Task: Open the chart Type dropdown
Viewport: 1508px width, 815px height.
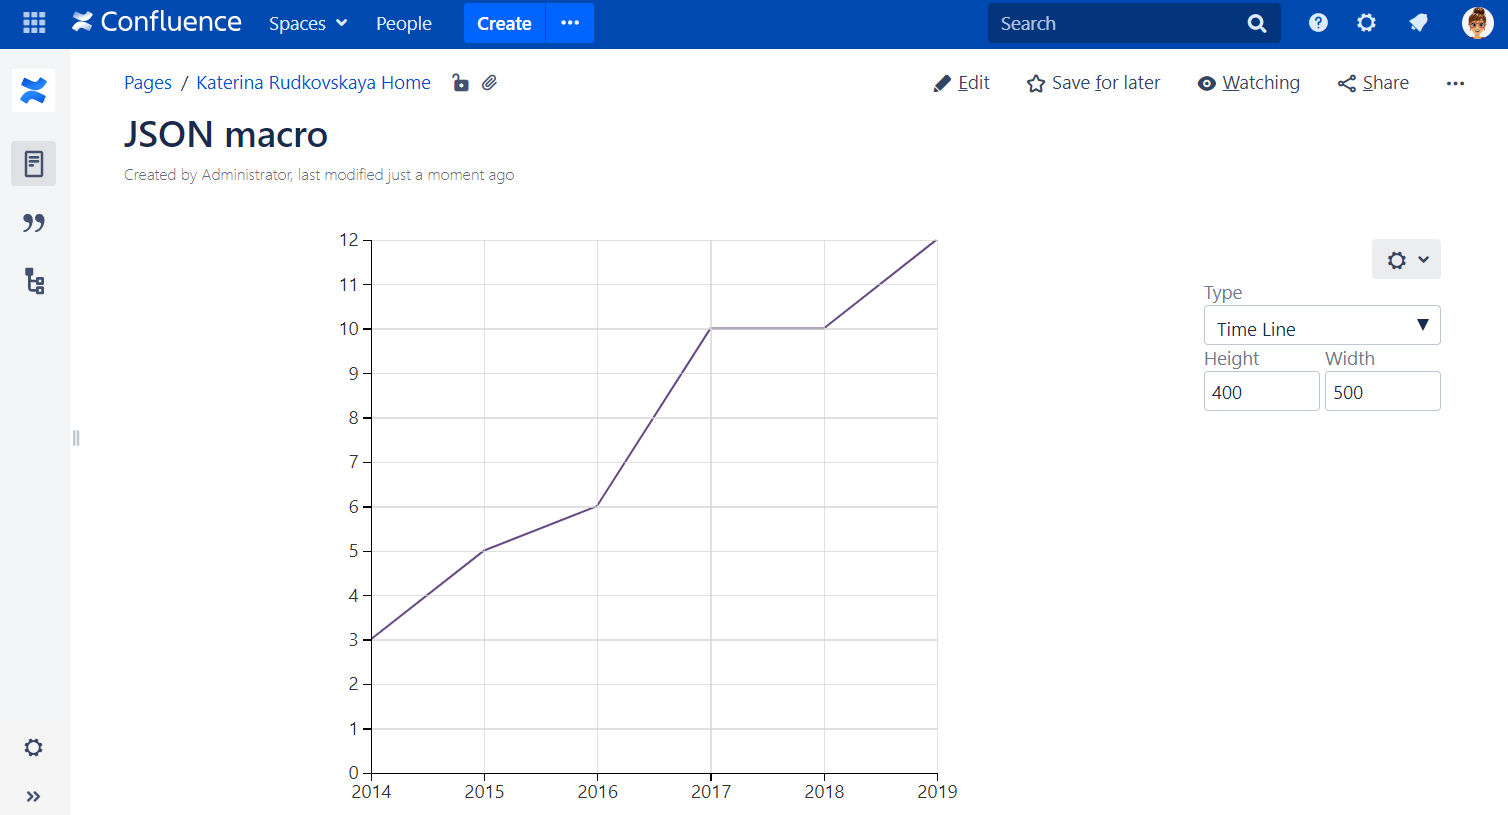Action: [x=1321, y=326]
